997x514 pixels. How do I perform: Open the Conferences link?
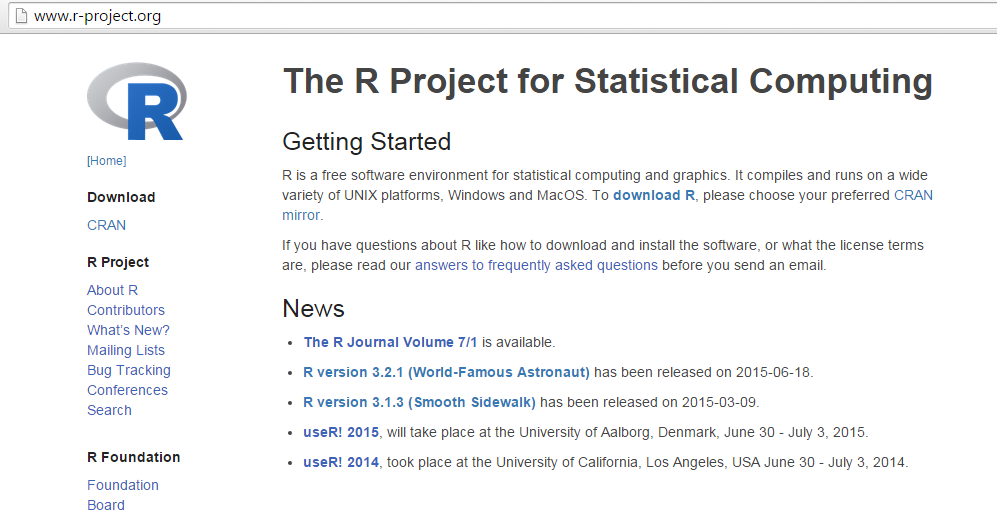click(x=127, y=390)
